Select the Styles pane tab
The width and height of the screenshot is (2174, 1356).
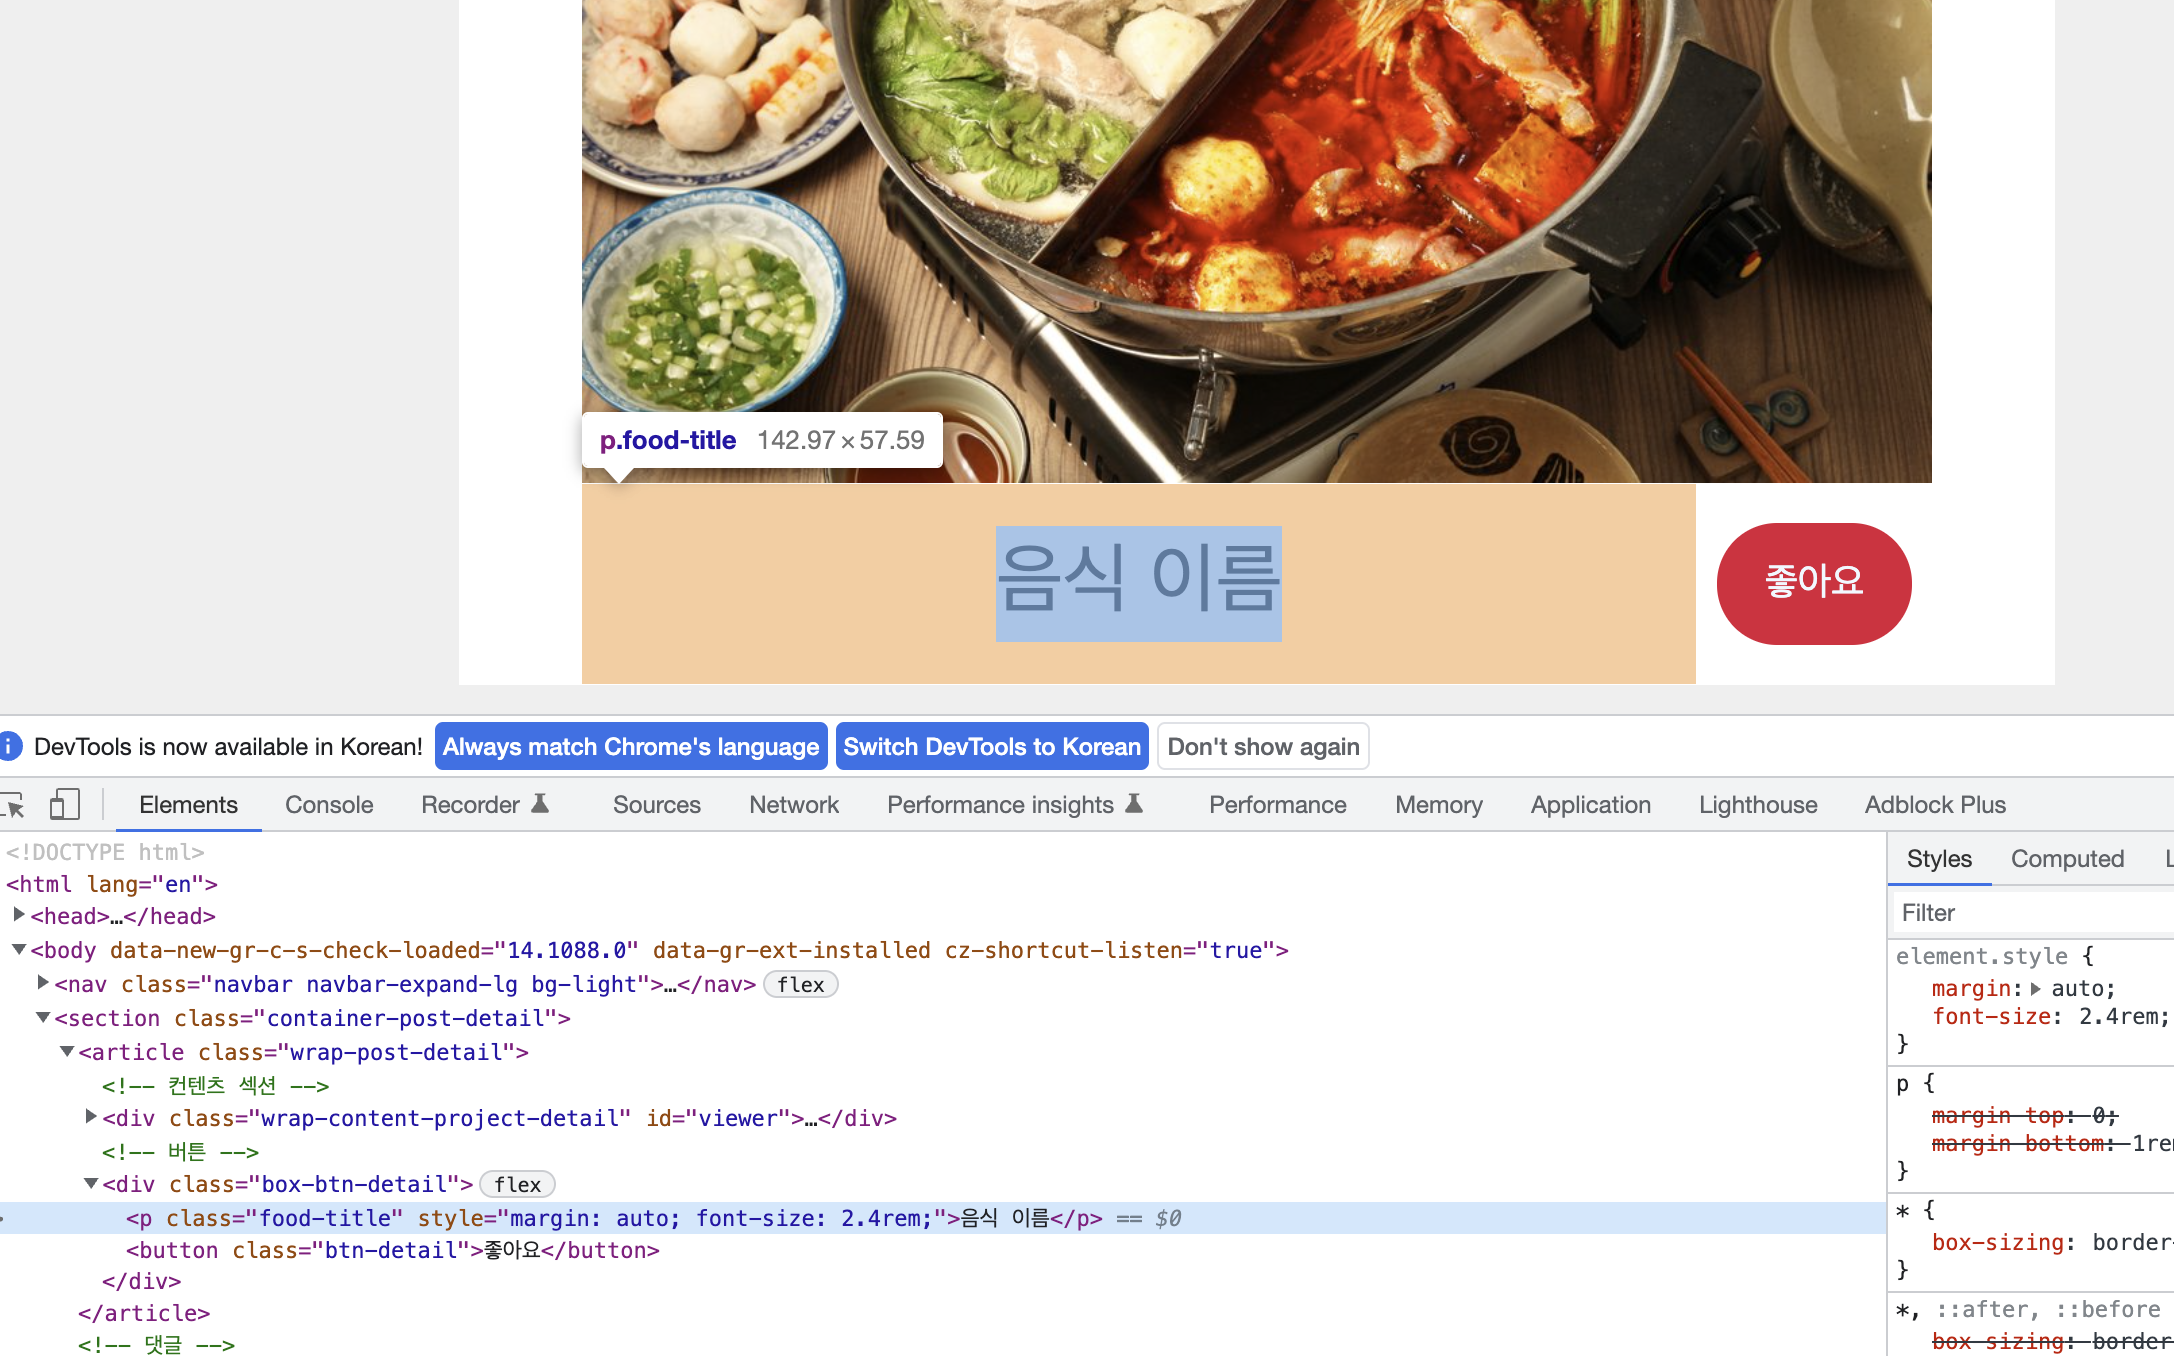(x=1939, y=859)
